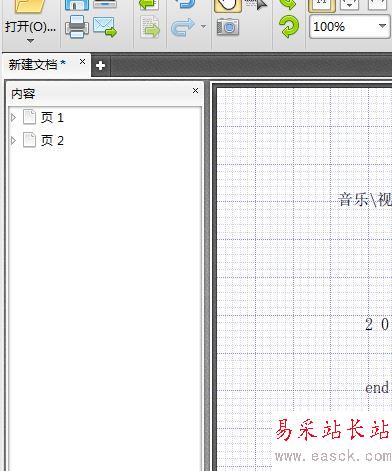Viewport: 392px width, 471px height.
Task: Add a new tab with plus button
Action: (x=101, y=66)
